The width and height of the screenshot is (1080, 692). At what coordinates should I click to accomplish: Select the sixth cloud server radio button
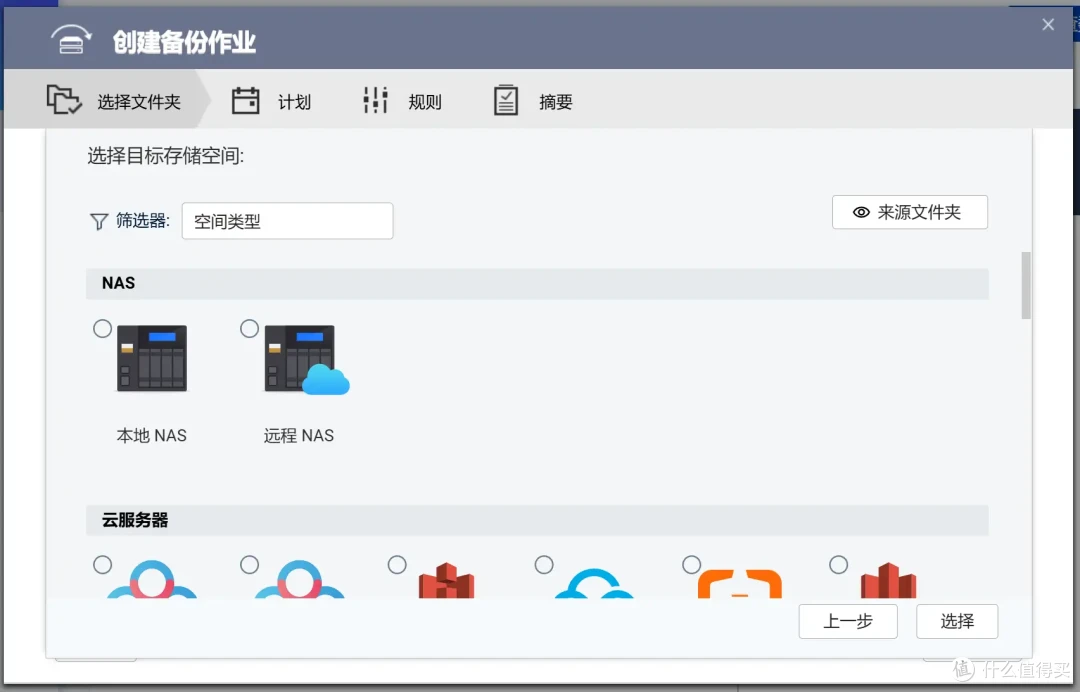838,565
